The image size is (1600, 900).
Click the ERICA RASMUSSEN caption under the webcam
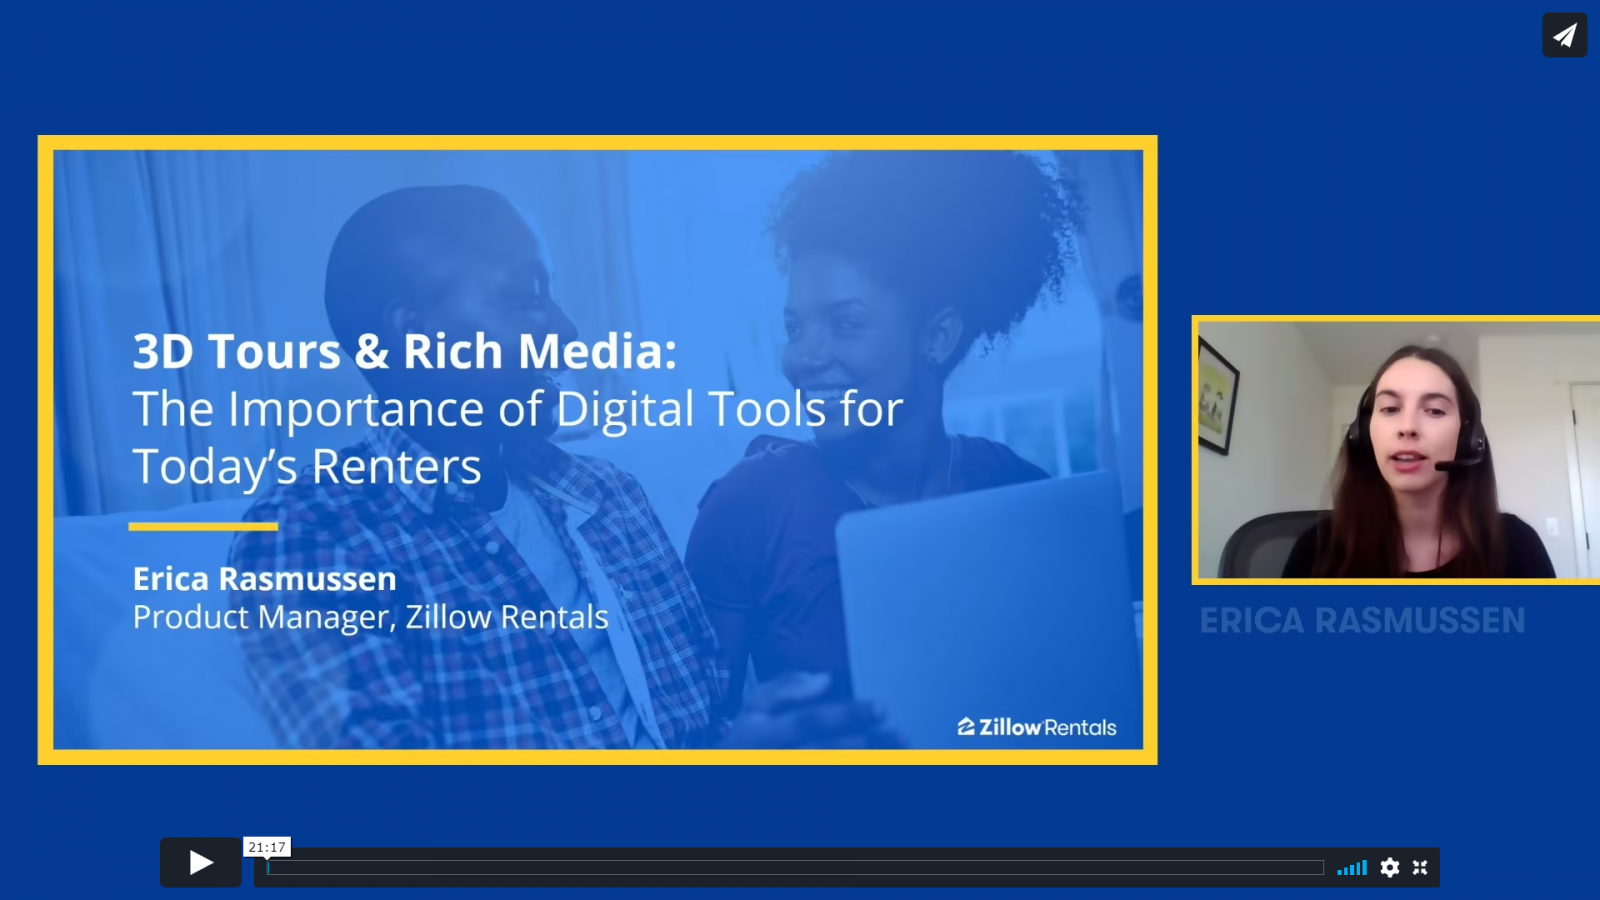click(1362, 621)
